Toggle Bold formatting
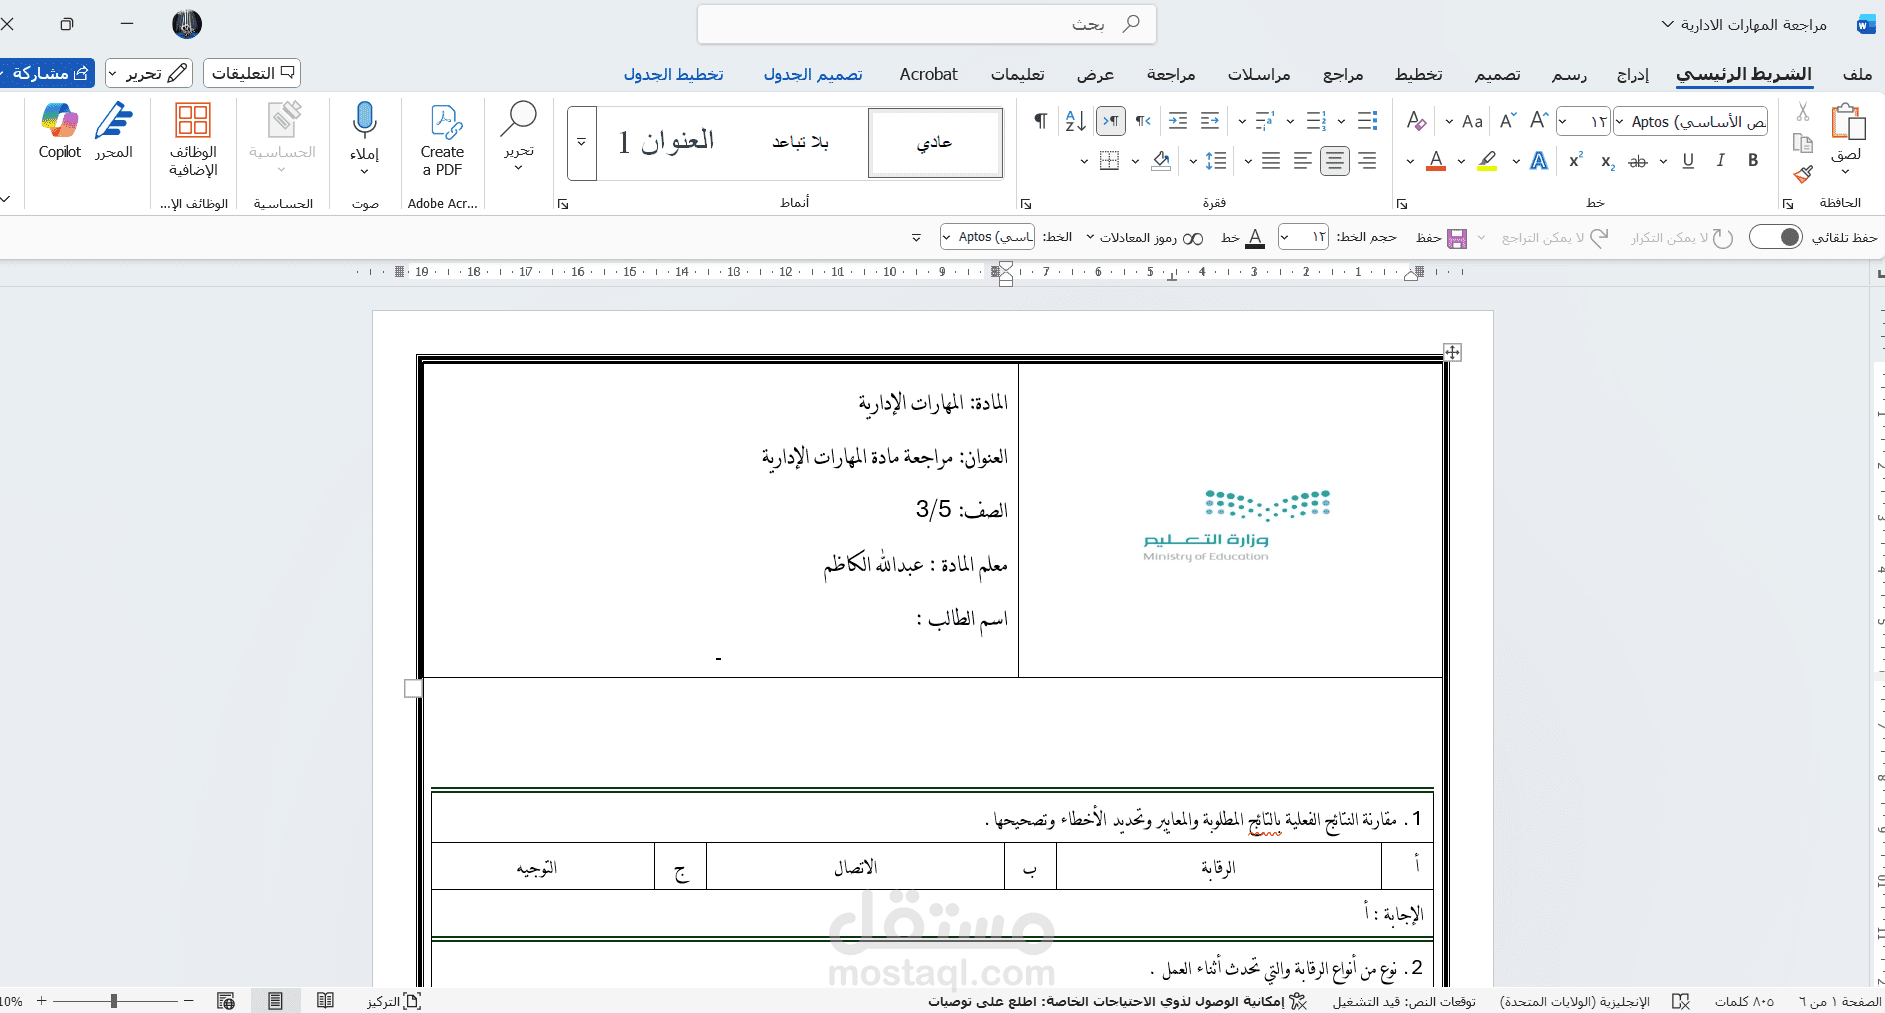This screenshot has height=1013, width=1885. tap(1753, 161)
